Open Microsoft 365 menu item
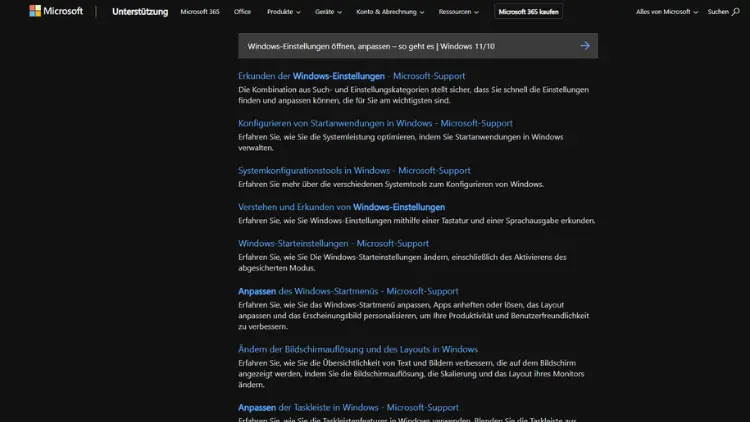Viewport: 750px width, 422px height. point(200,11)
